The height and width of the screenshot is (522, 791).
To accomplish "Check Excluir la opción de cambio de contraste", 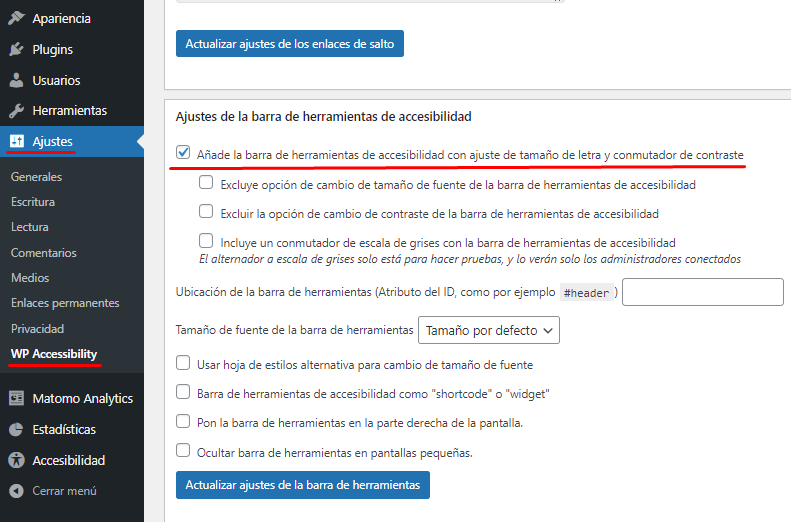I will tap(206, 211).
